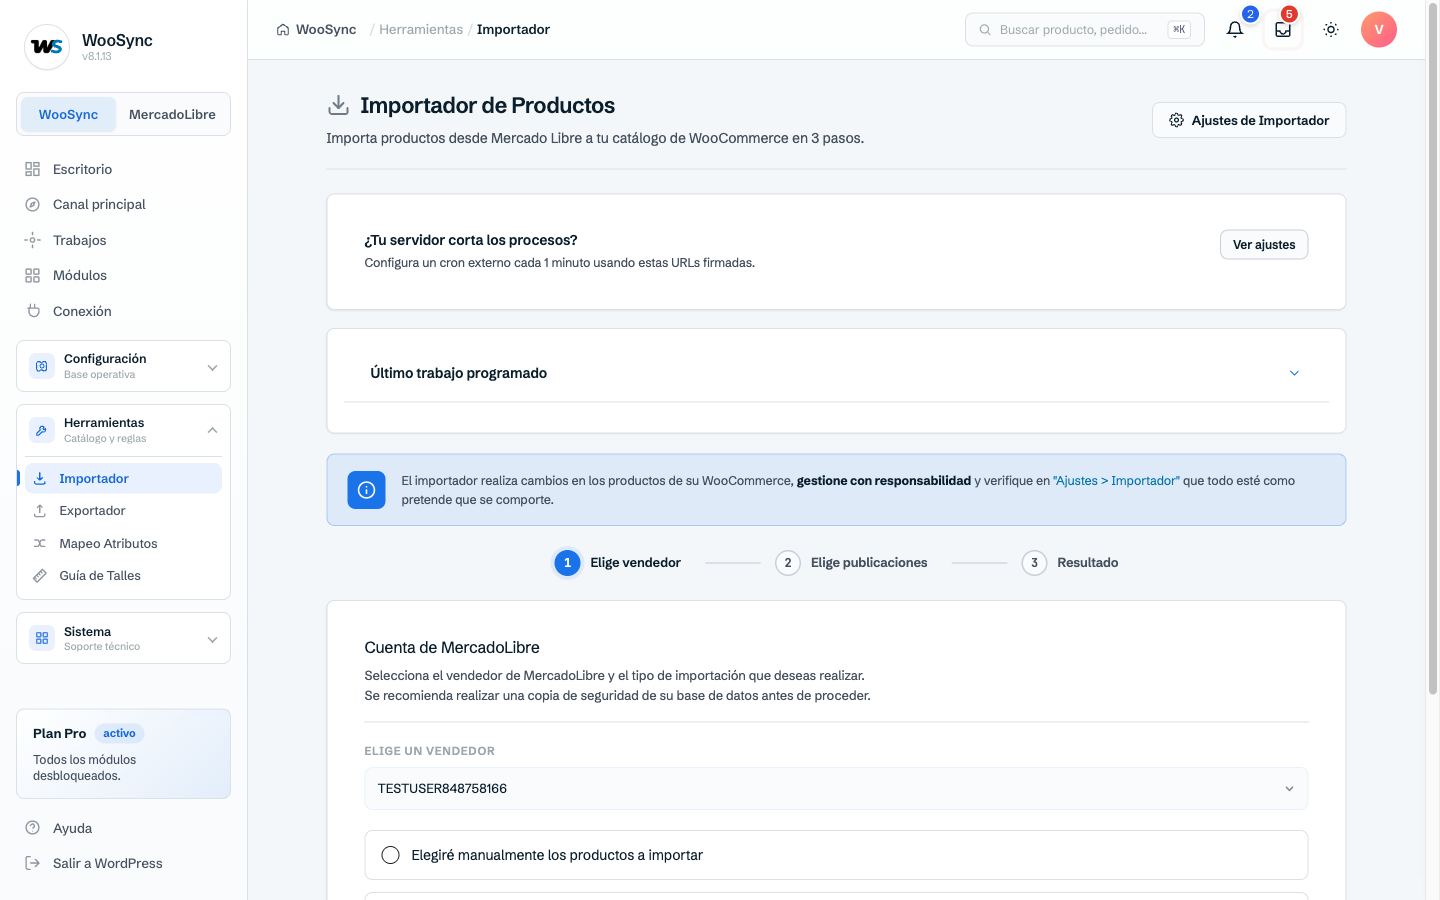Open the Conexión page

click(x=123, y=311)
